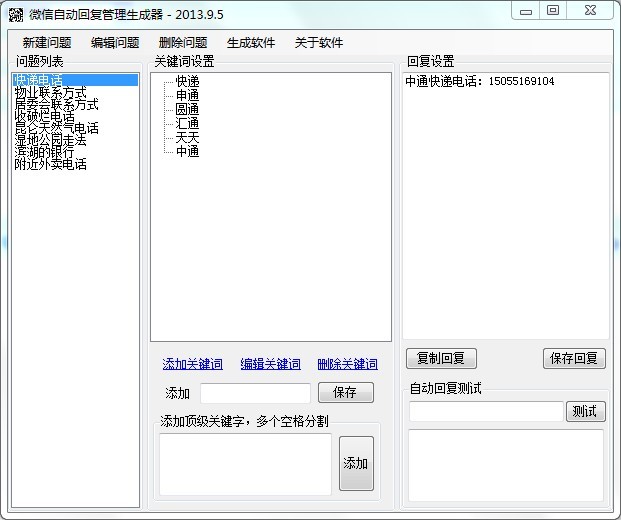Open the 编辑问题 menu
This screenshot has width=621, height=520.
tap(115, 42)
